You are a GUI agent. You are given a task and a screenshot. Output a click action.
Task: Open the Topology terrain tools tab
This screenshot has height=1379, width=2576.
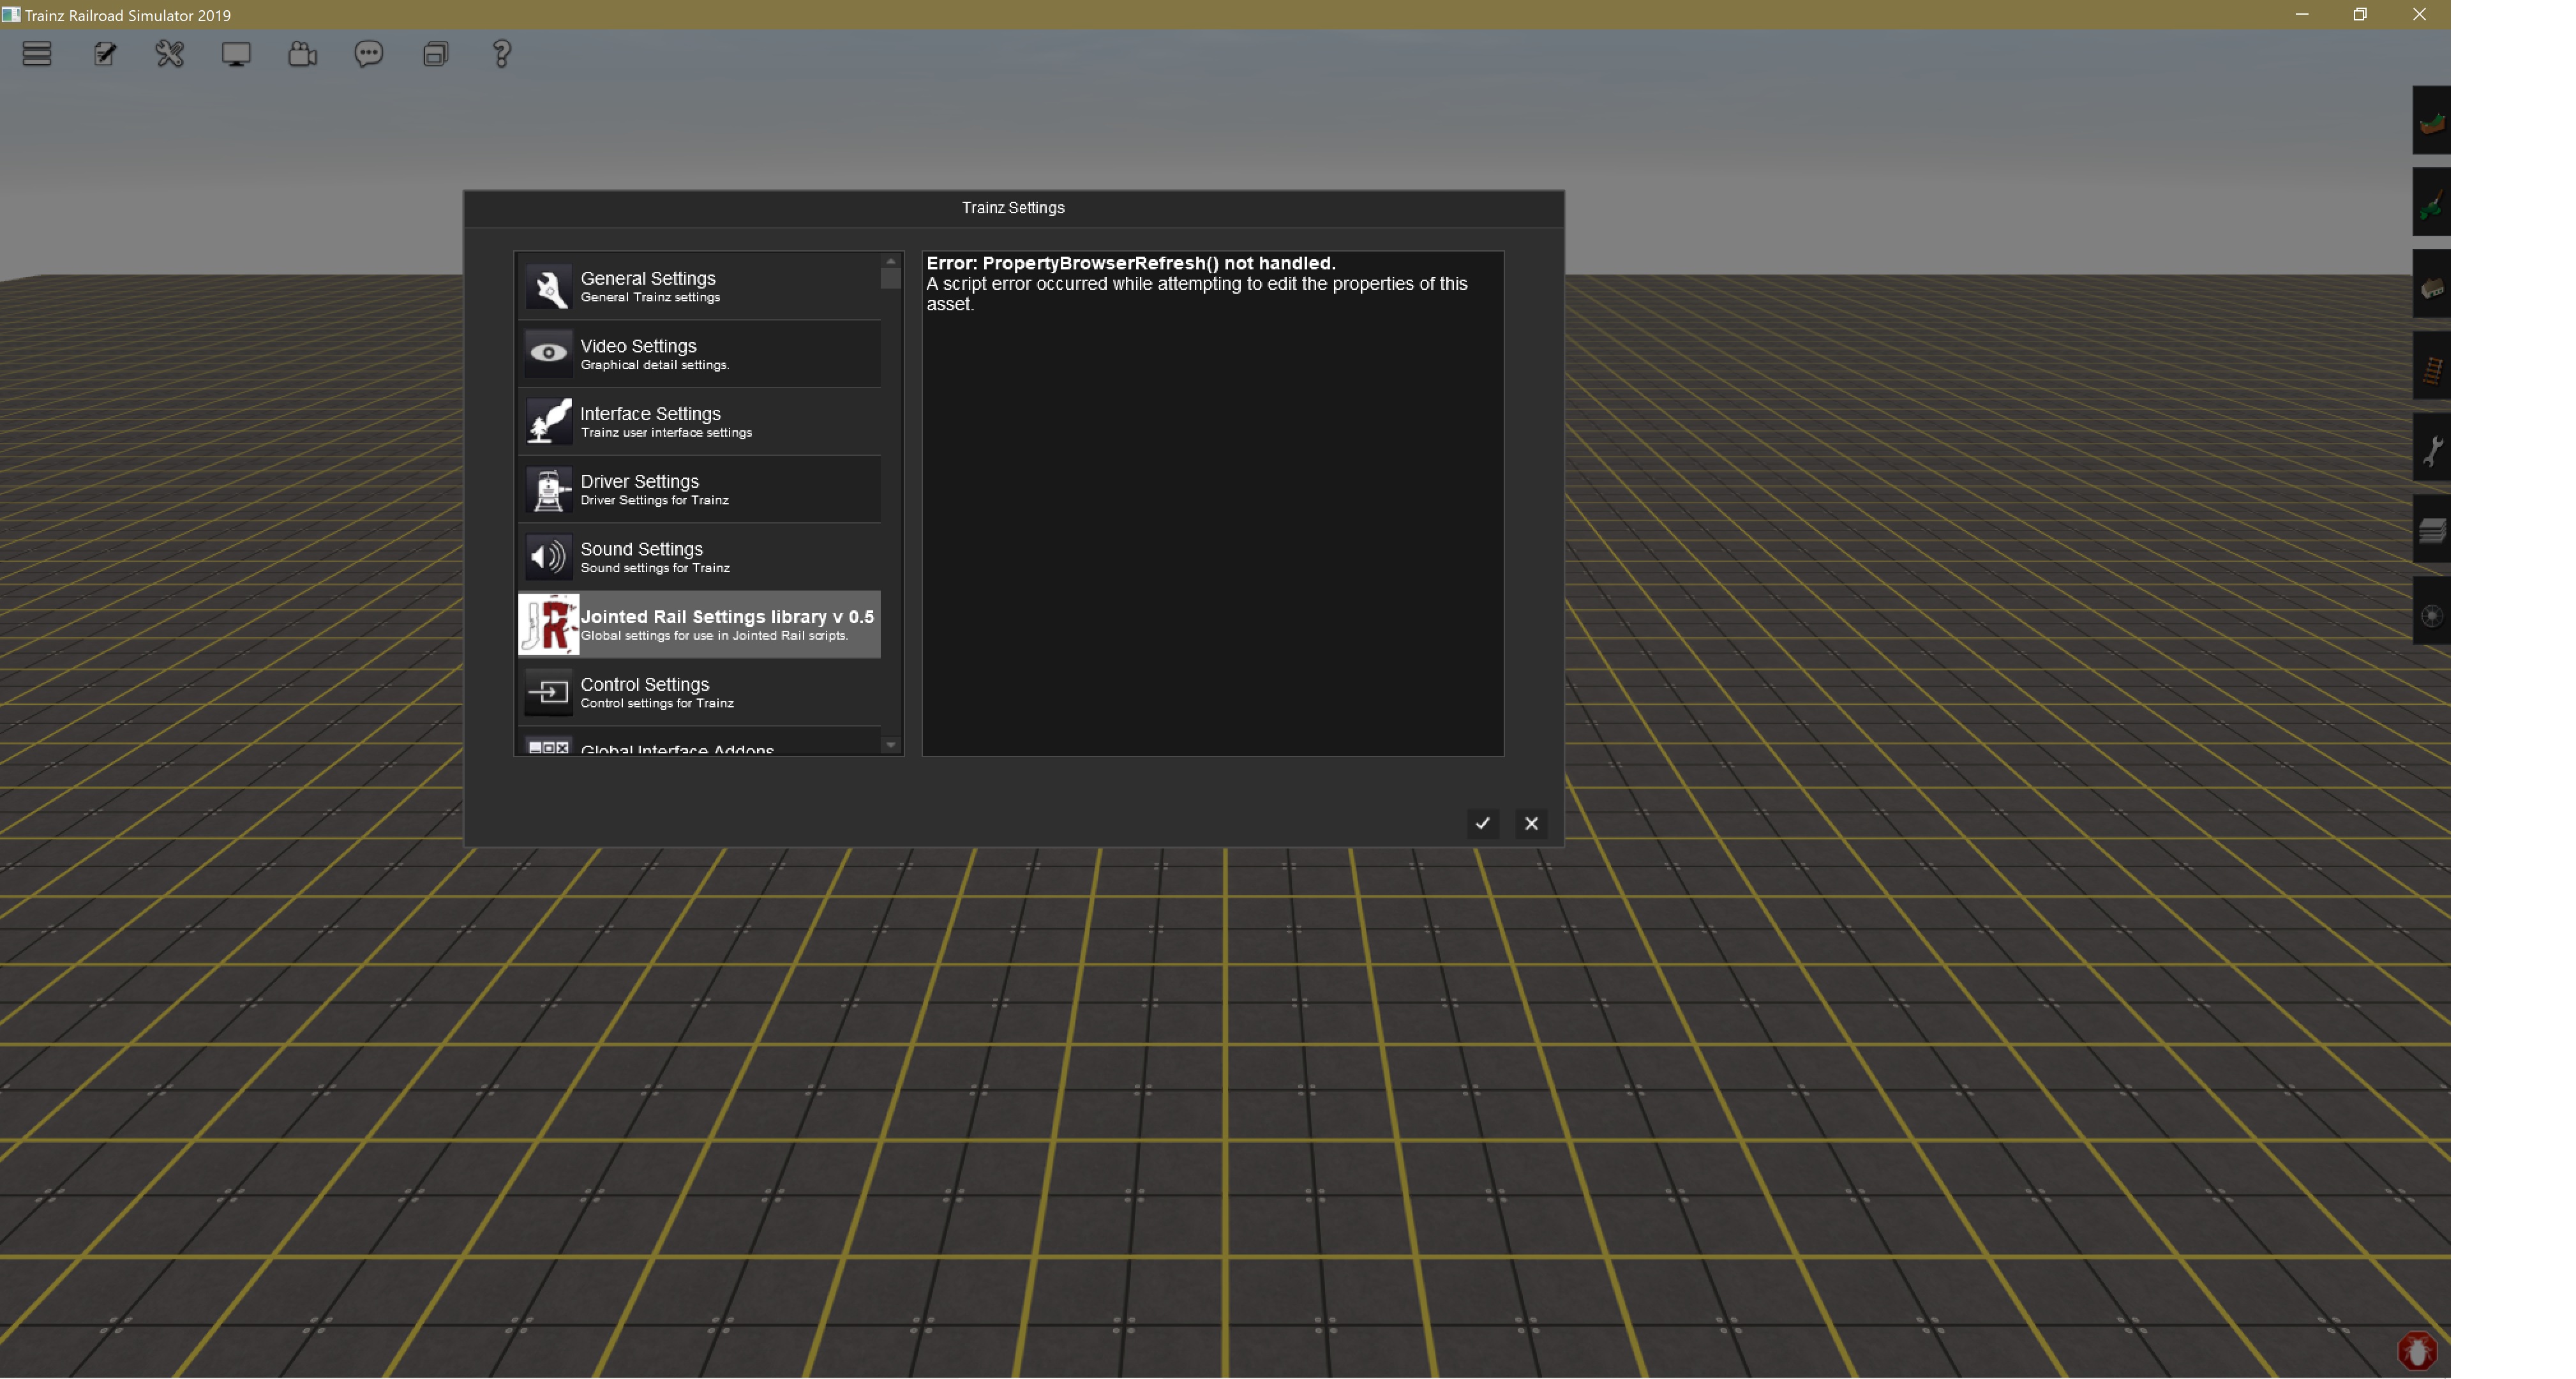(2432, 121)
